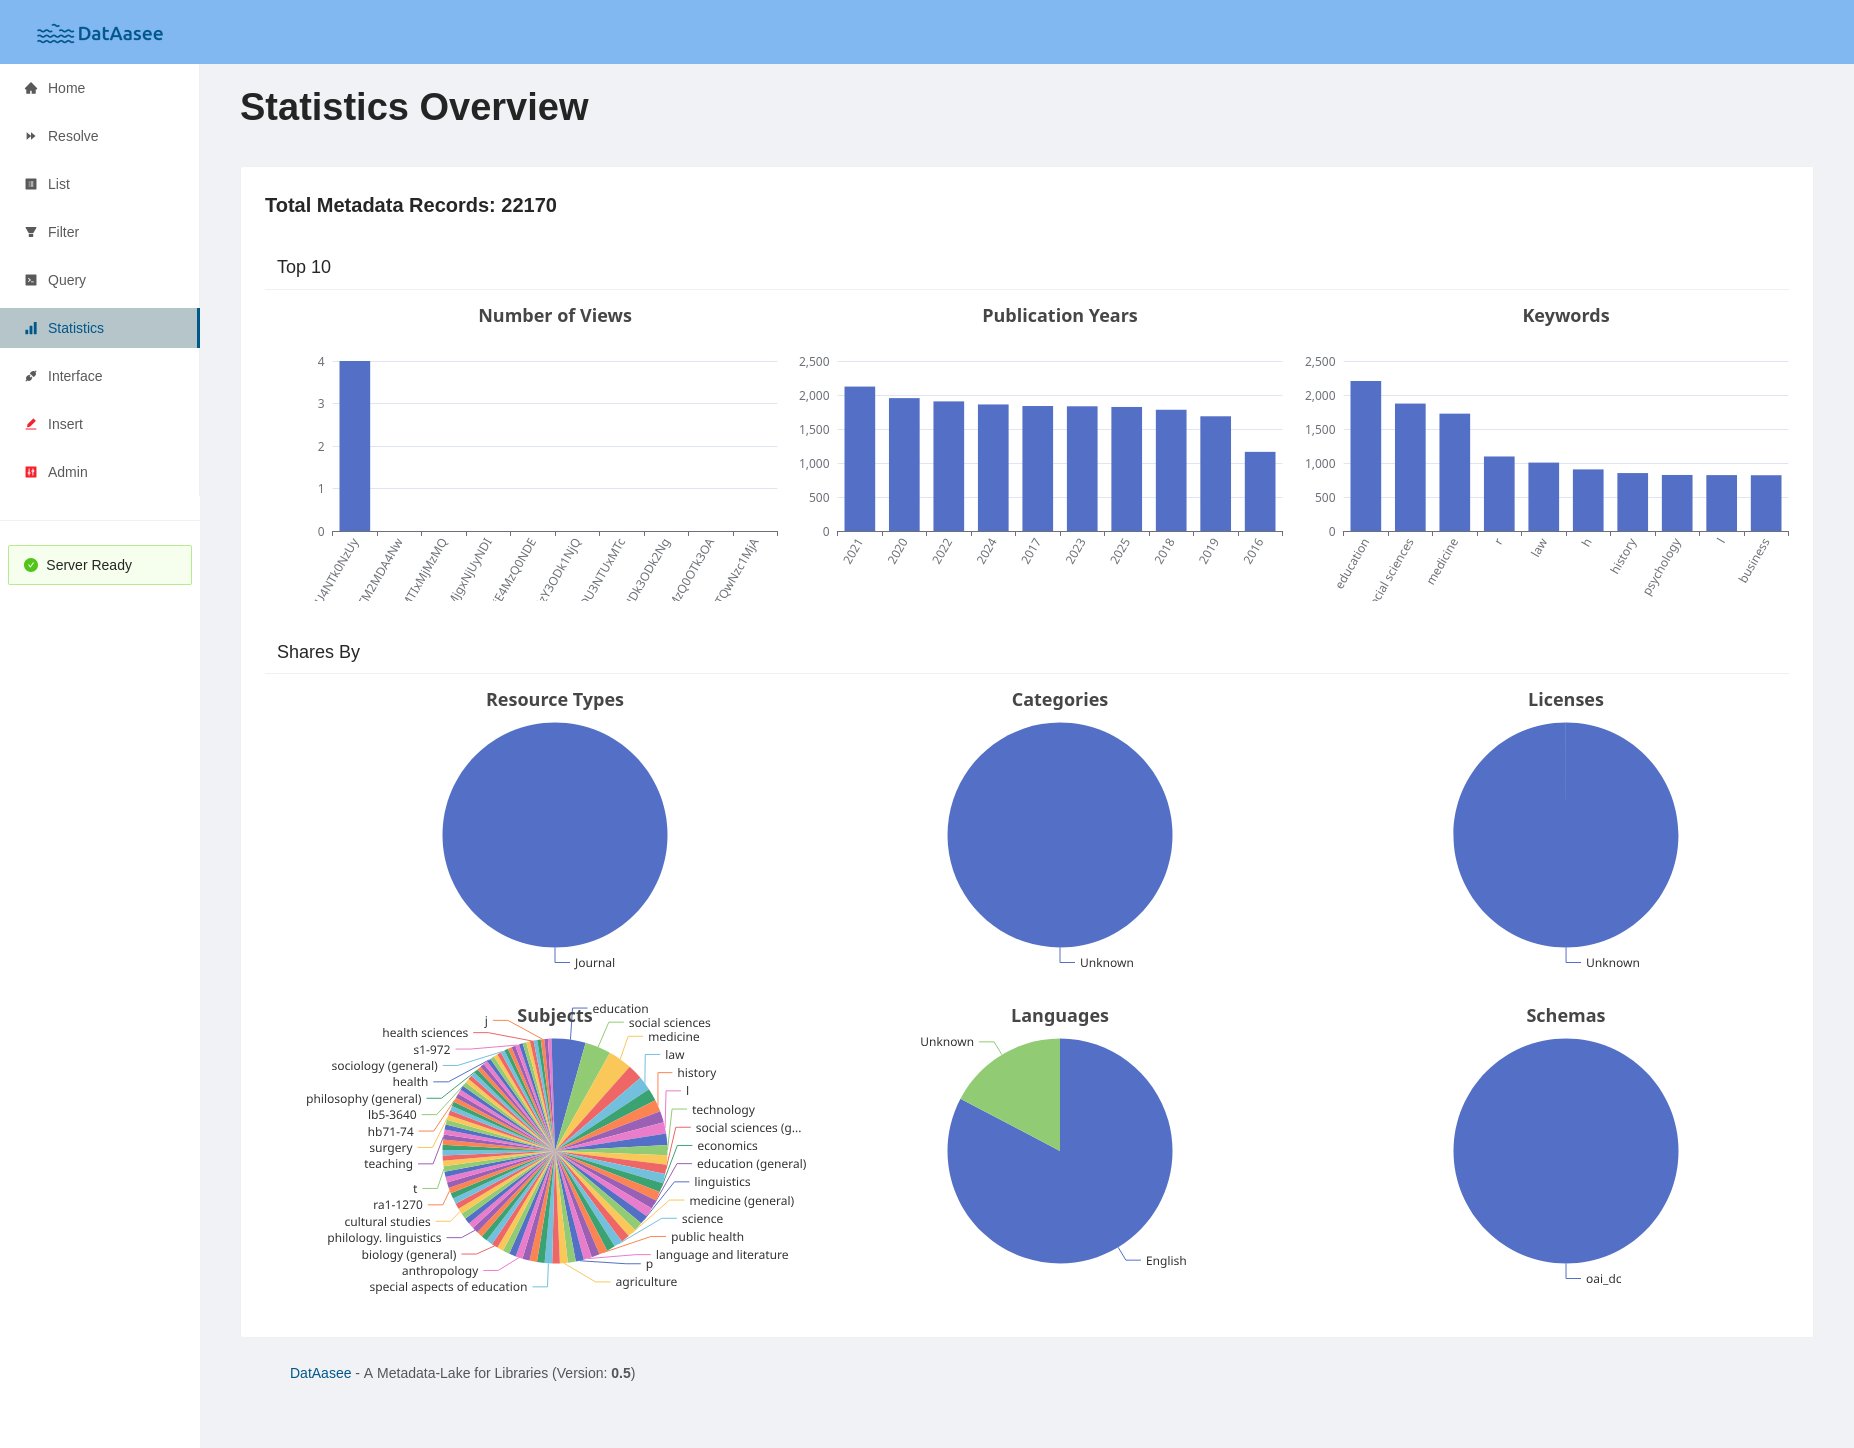Open the List icon in the sidebar
The width and height of the screenshot is (1854, 1448).
coord(30,184)
